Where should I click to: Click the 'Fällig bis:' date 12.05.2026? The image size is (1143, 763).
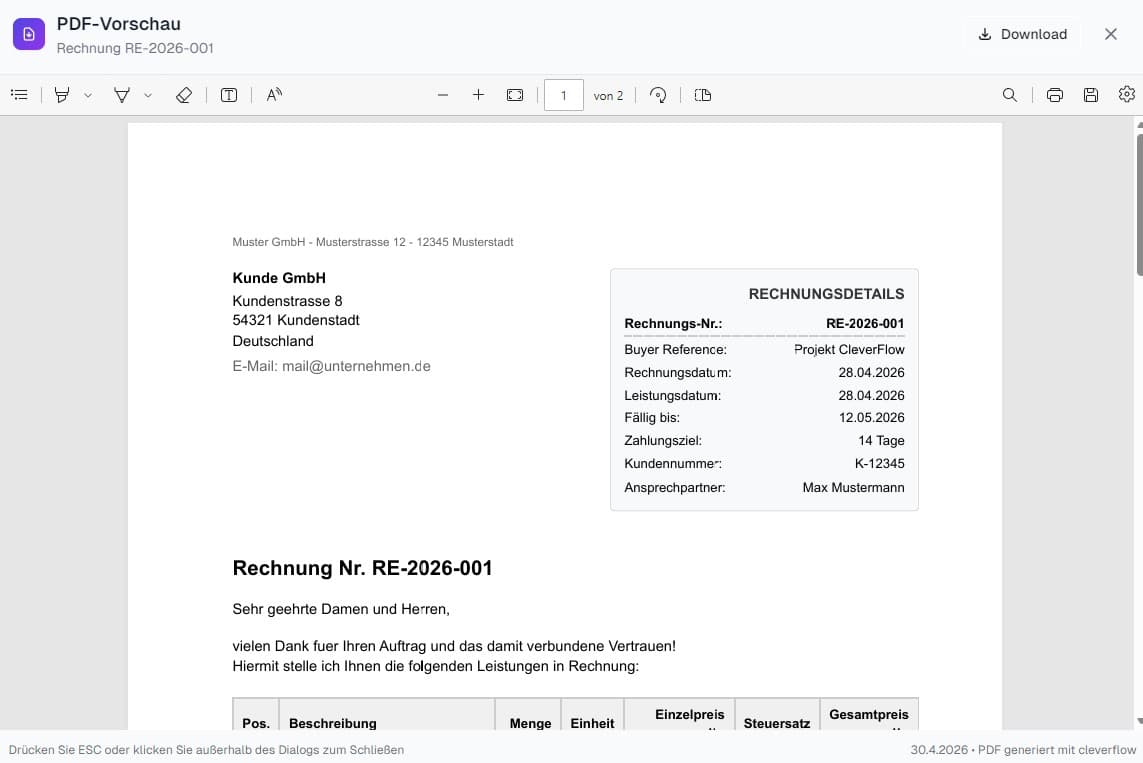872,418
